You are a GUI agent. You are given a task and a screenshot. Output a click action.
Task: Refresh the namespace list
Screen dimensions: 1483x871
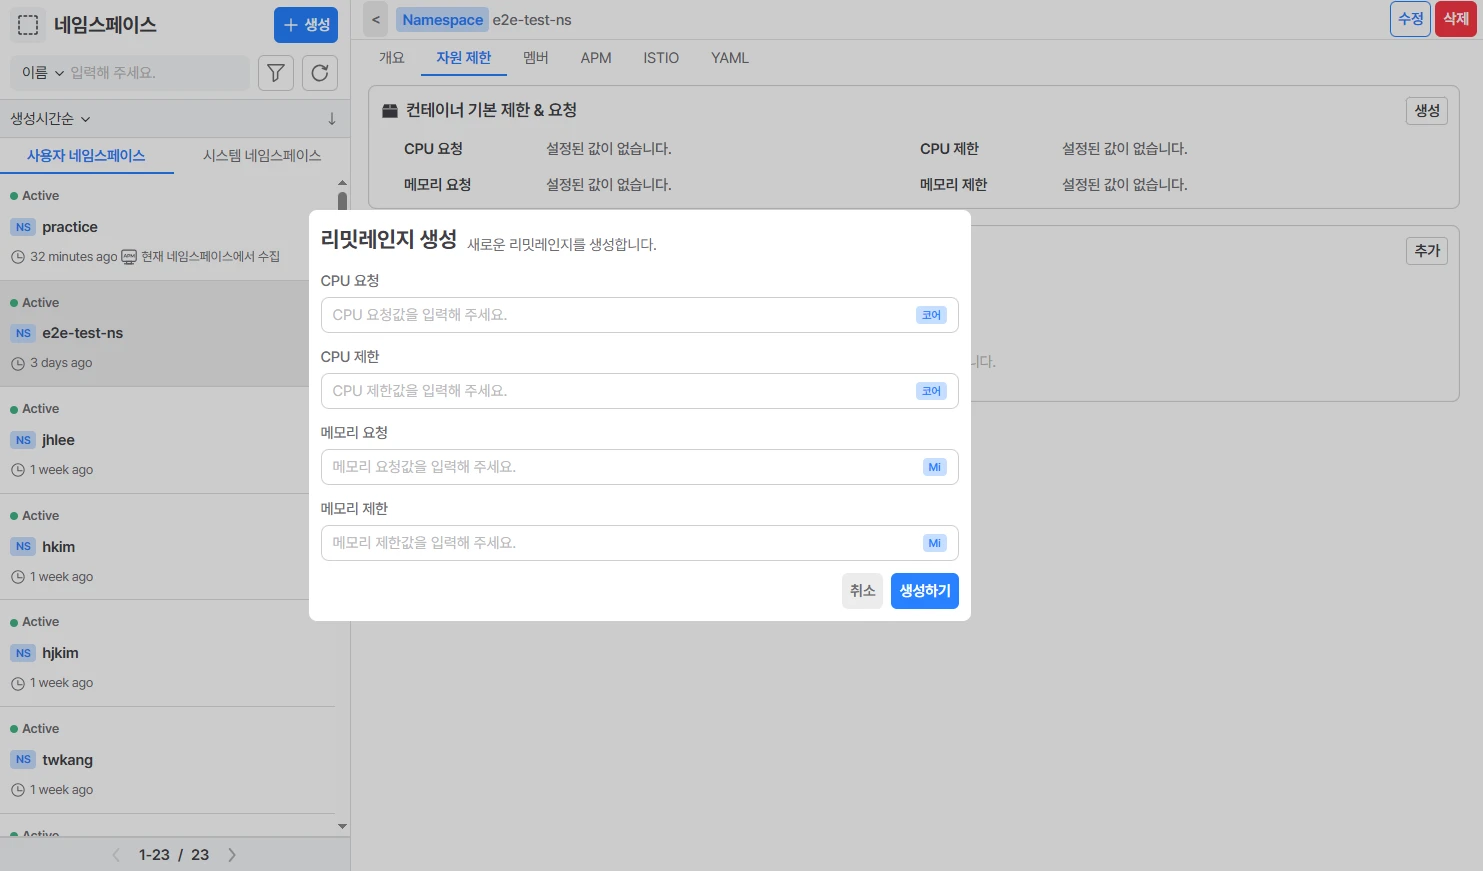click(x=320, y=73)
